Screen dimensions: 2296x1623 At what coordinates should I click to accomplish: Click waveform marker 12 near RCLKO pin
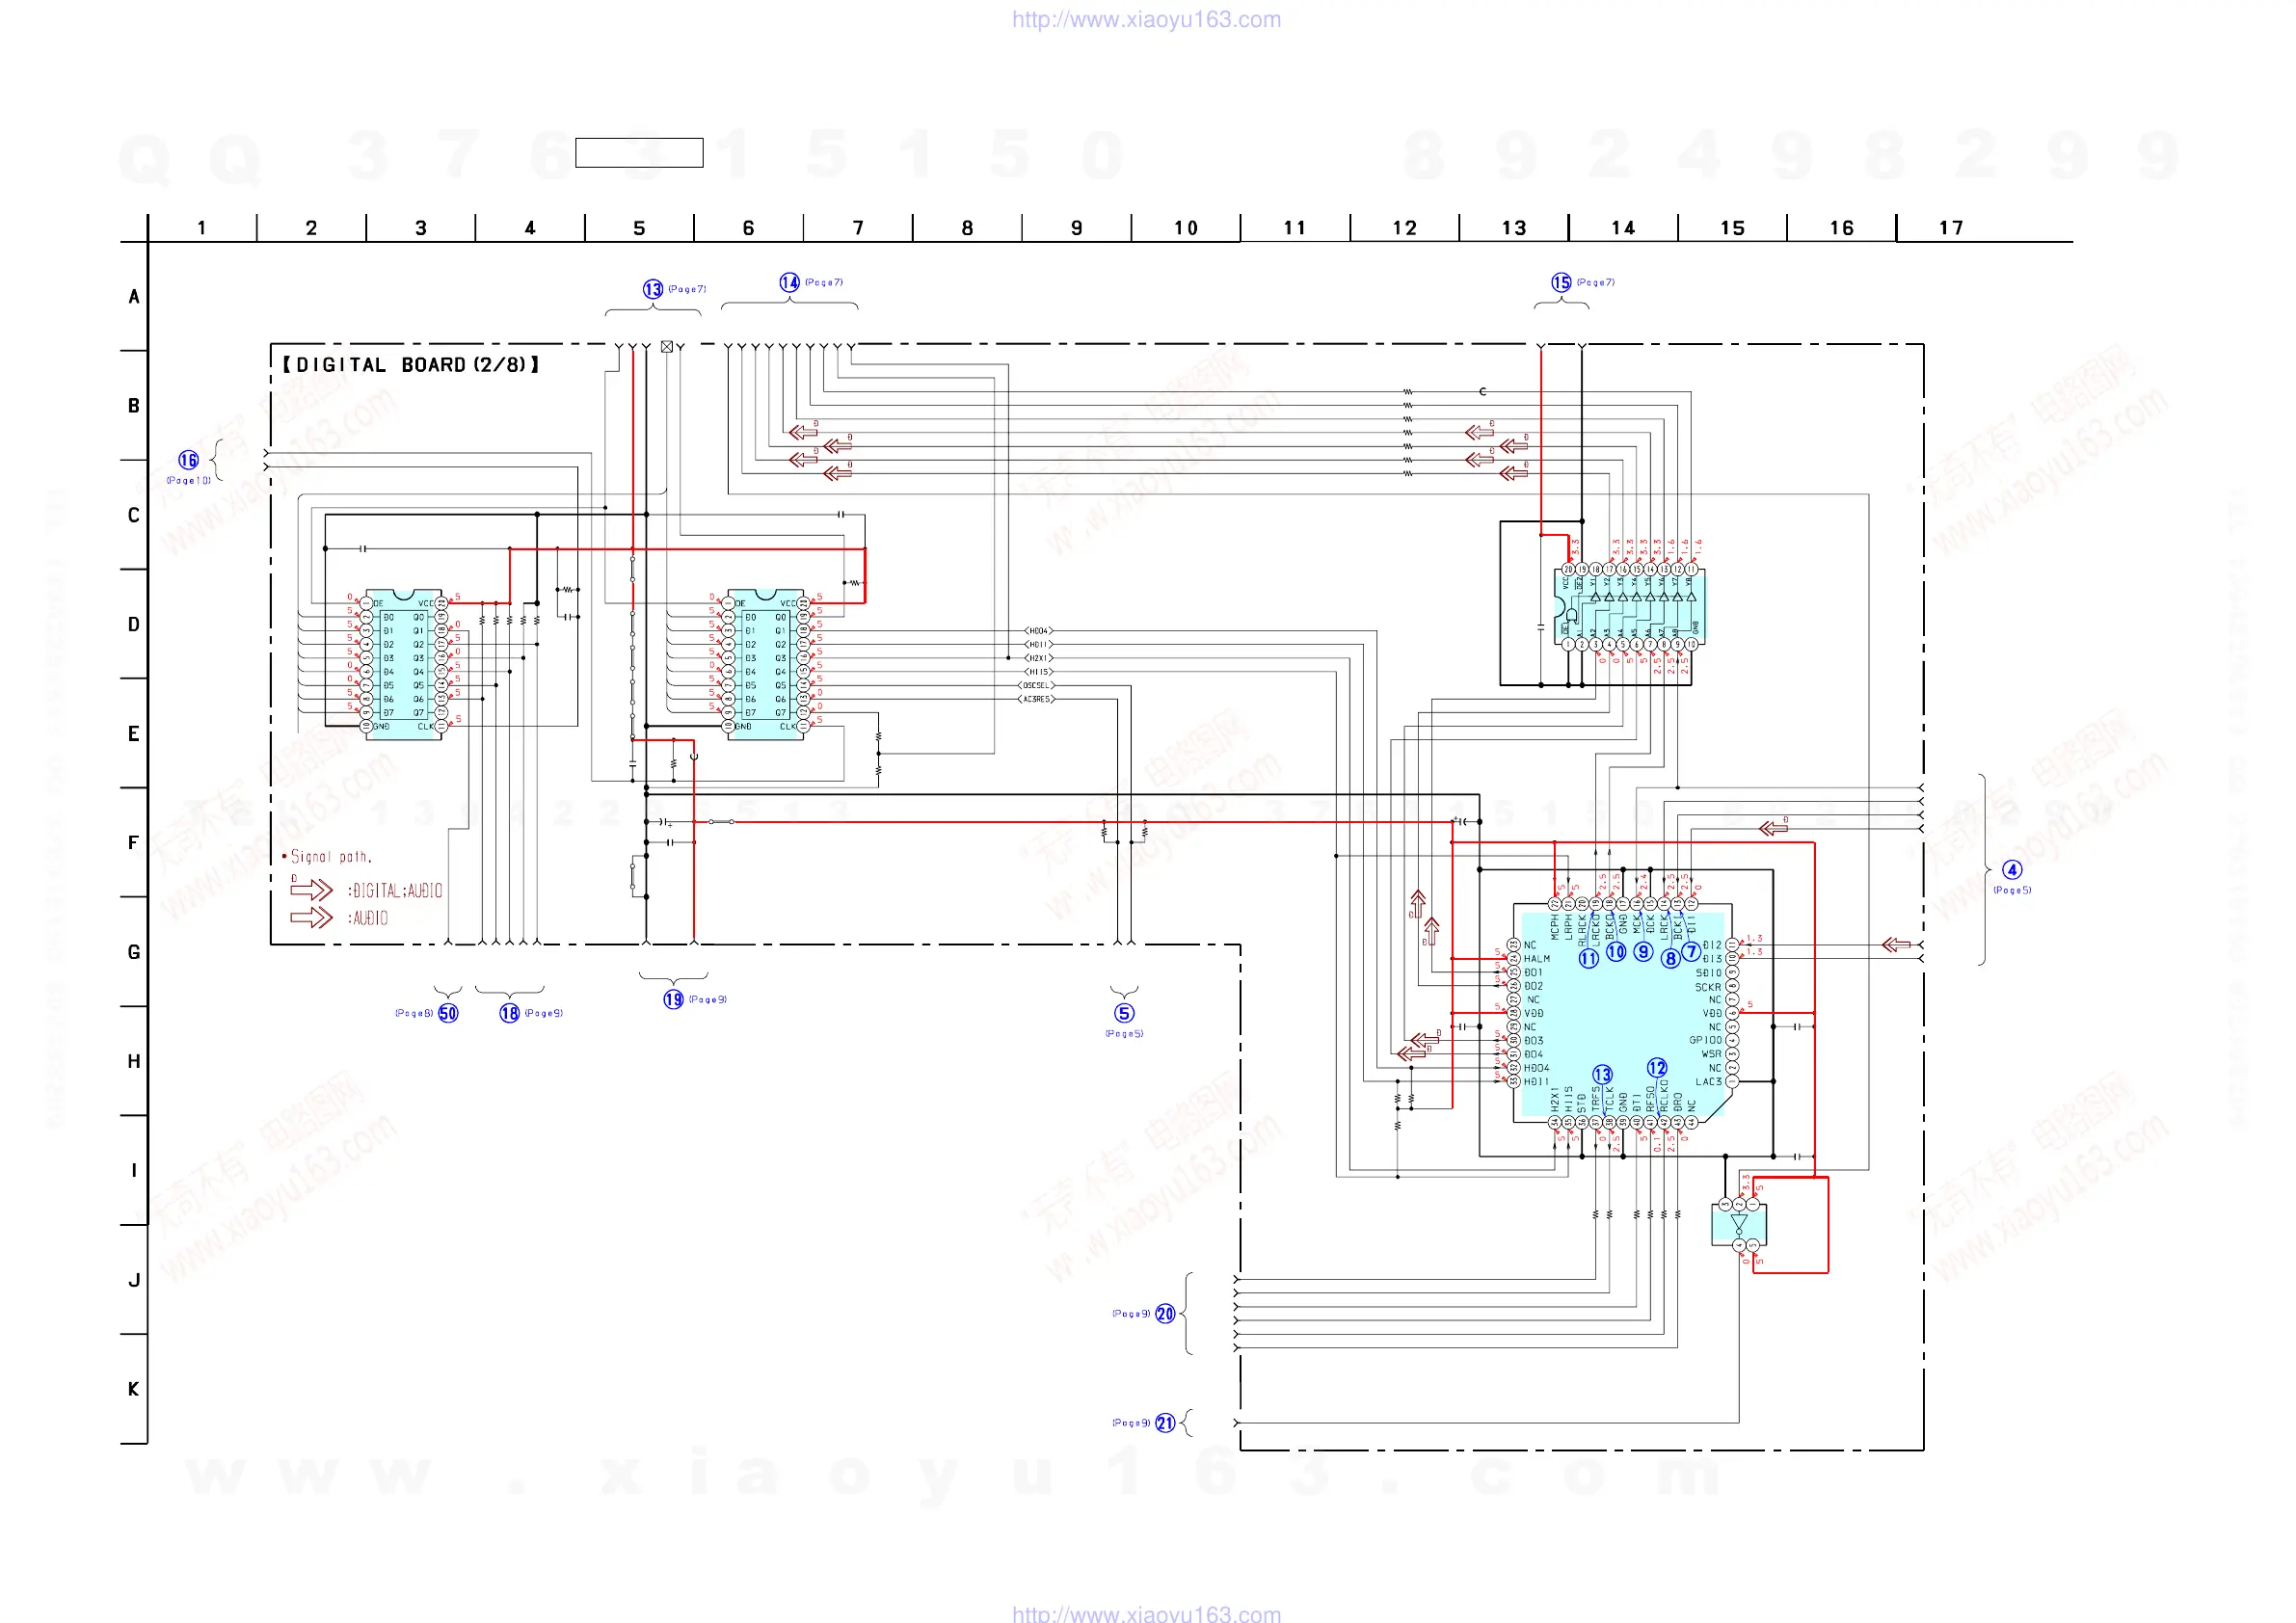[1657, 1068]
